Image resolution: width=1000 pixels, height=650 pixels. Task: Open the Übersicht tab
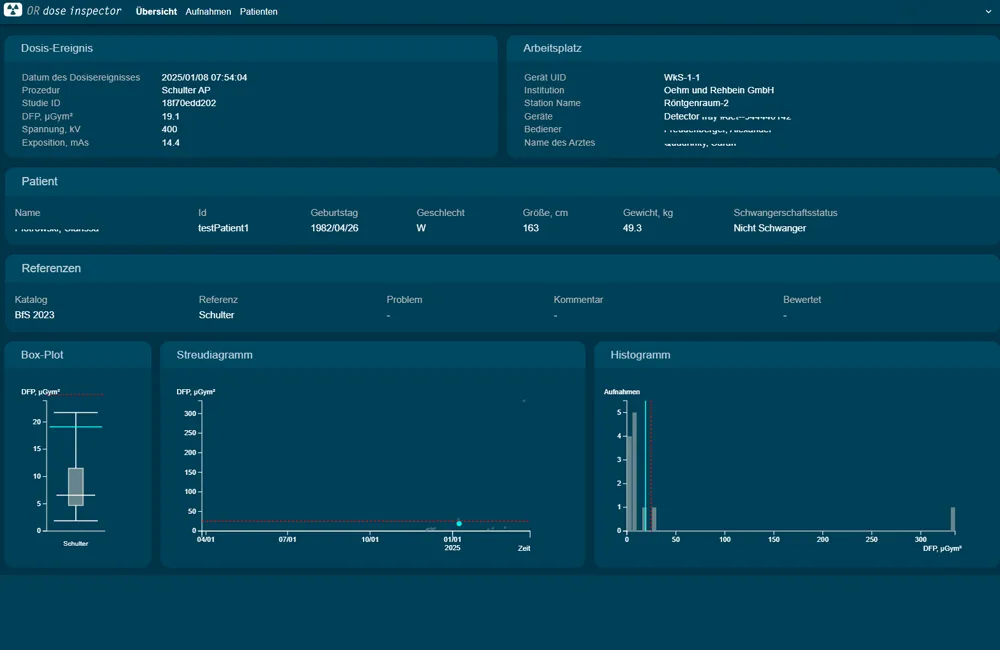156,12
